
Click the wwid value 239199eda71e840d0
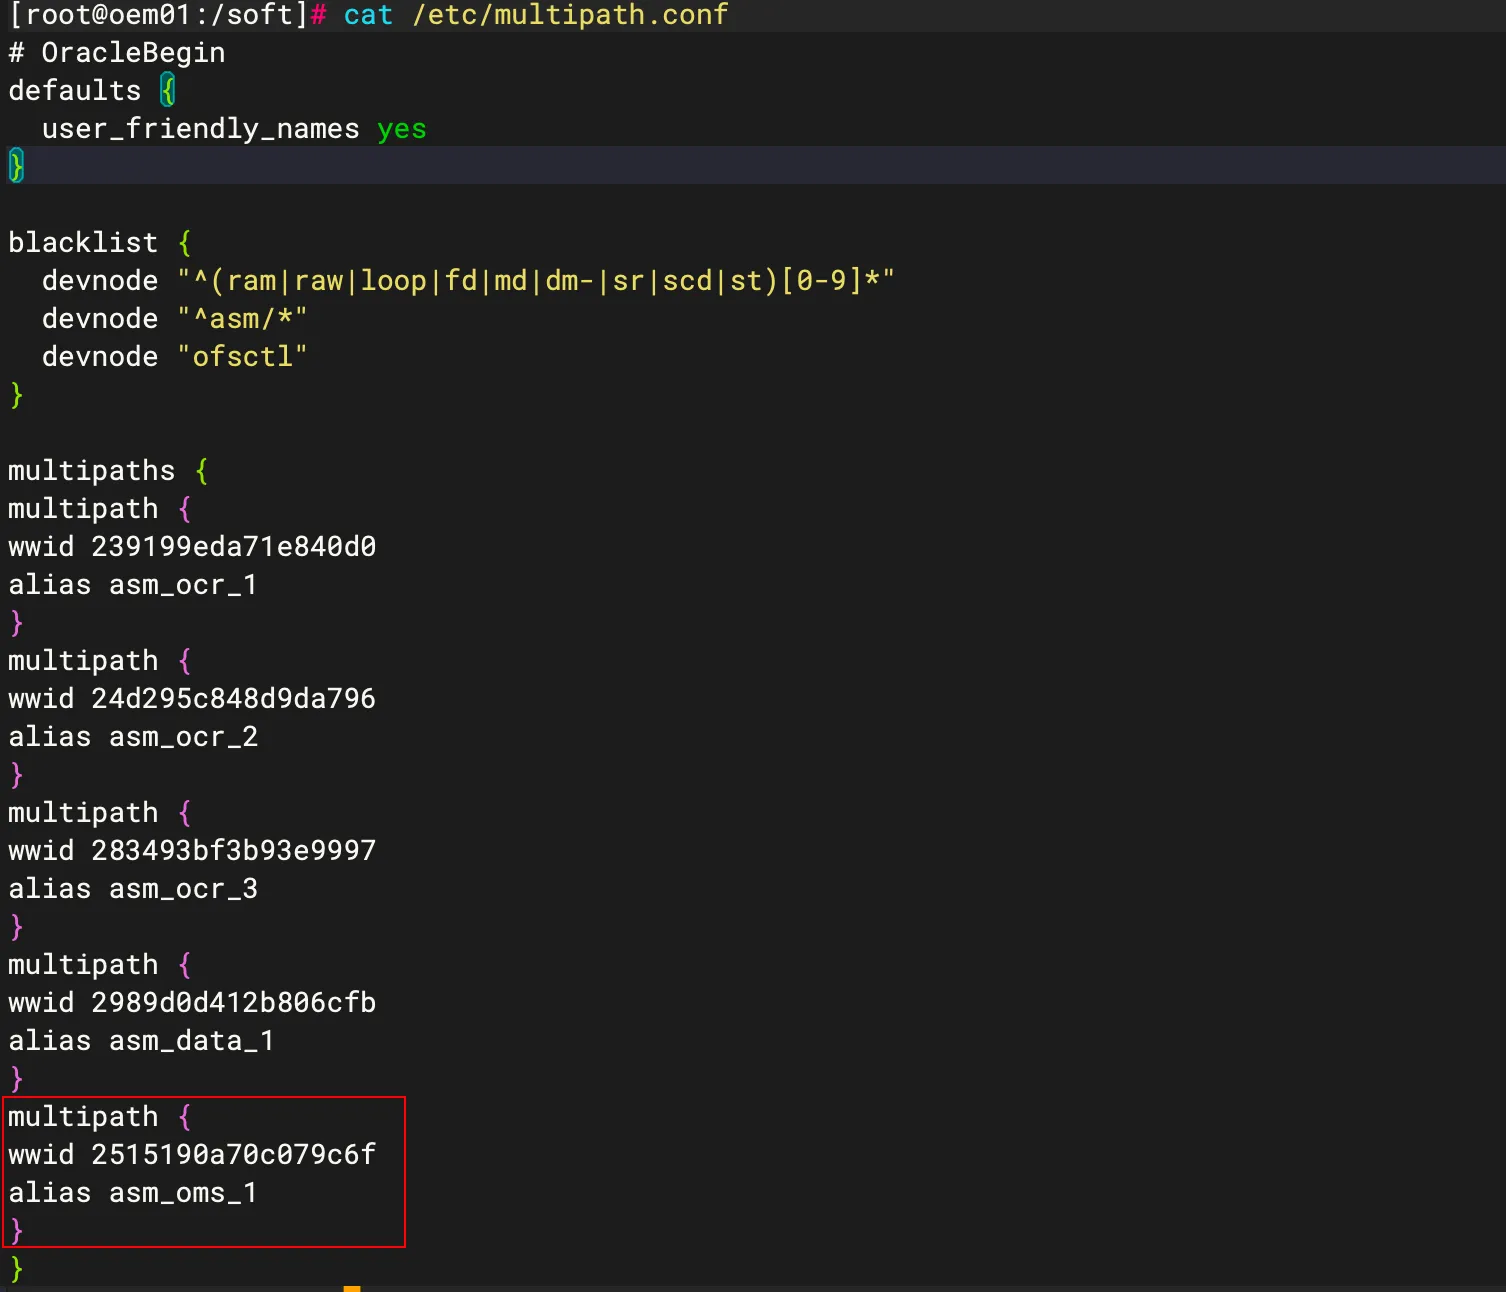pos(233,547)
